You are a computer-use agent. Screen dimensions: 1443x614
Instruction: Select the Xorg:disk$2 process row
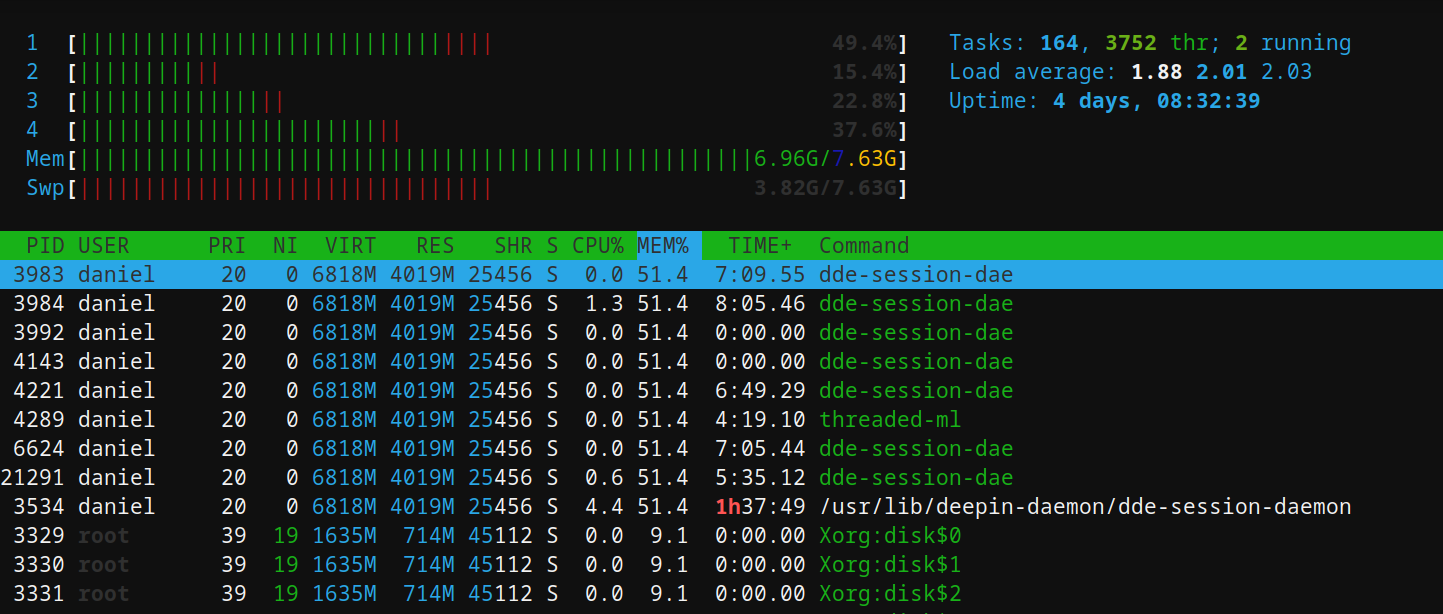(721, 594)
